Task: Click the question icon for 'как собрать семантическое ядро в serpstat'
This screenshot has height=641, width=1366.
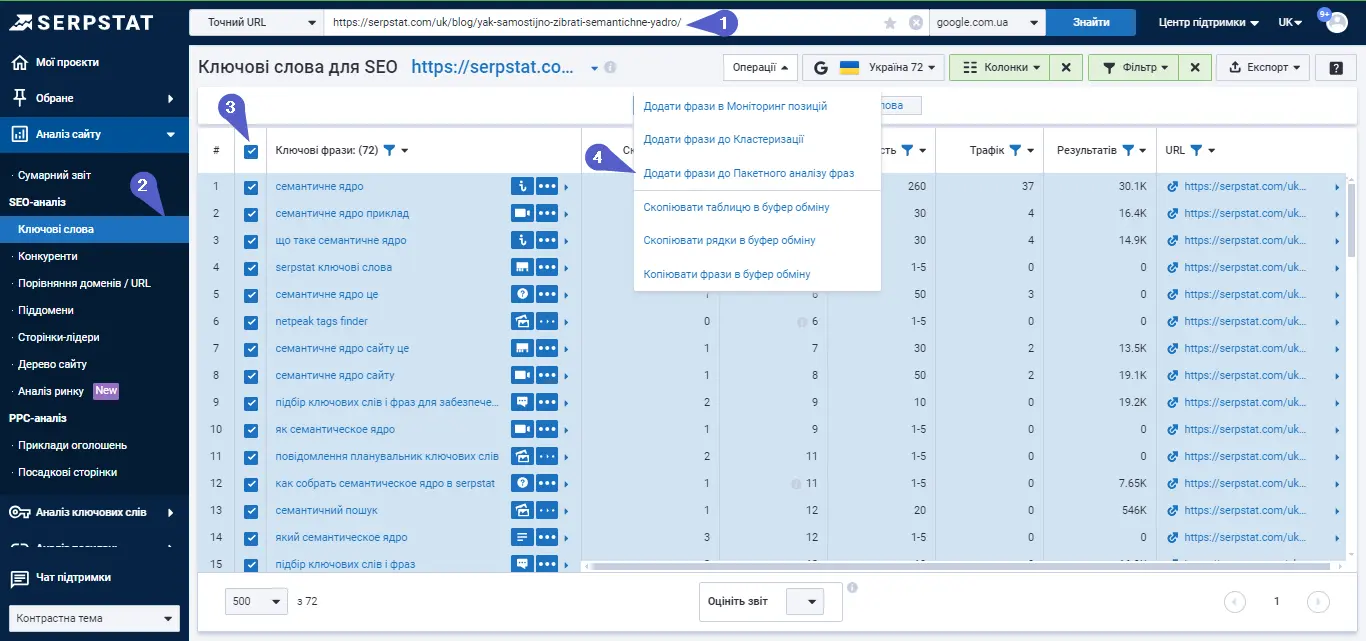Action: click(x=521, y=483)
